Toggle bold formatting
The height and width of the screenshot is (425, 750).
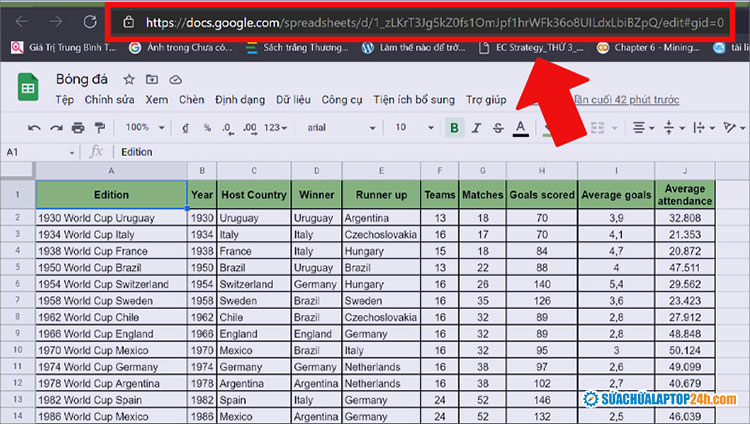[454, 128]
